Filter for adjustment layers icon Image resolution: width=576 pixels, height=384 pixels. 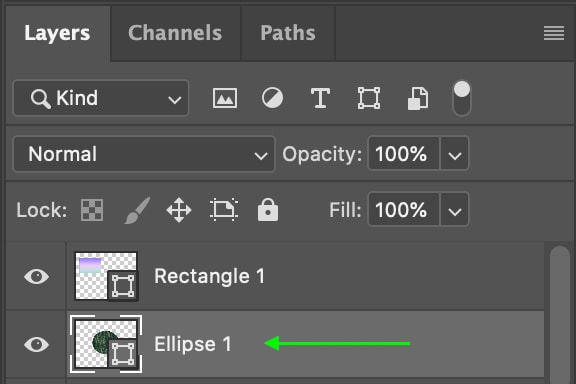(x=272, y=98)
